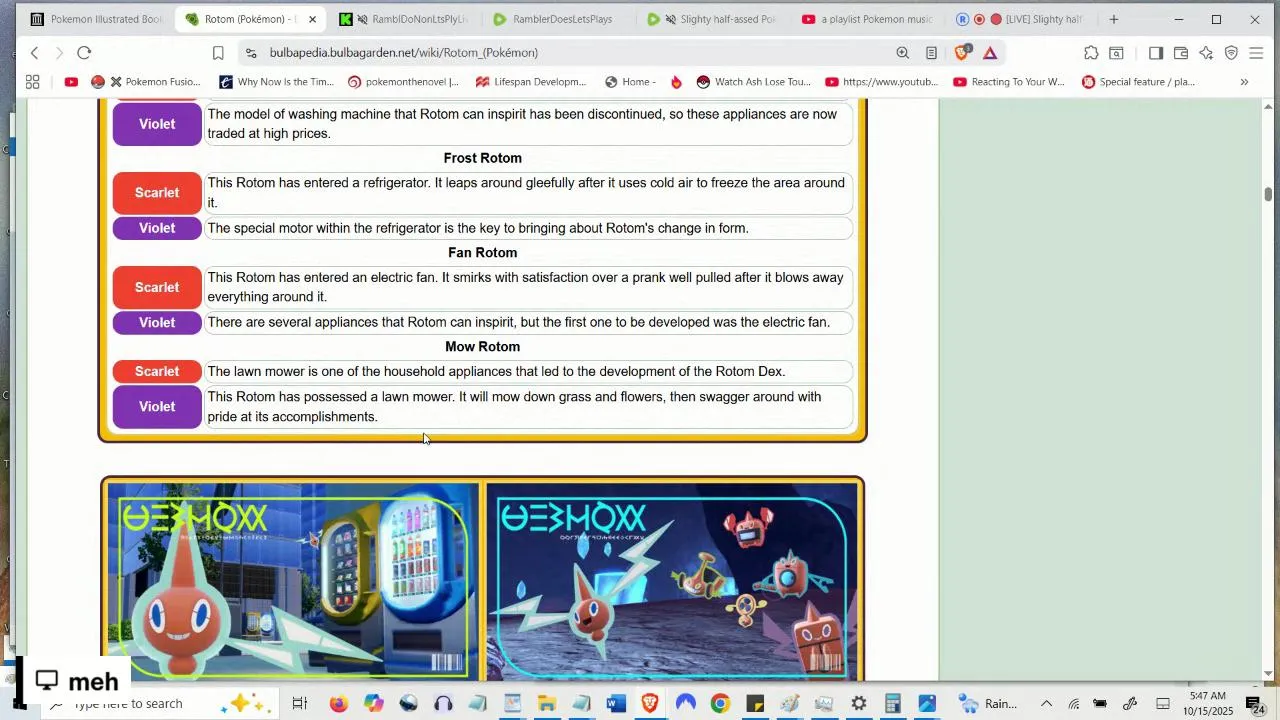Switch to the Slighty half-assed Pok tab
Viewport: 1280px width, 720px height.
pyautogui.click(x=712, y=19)
